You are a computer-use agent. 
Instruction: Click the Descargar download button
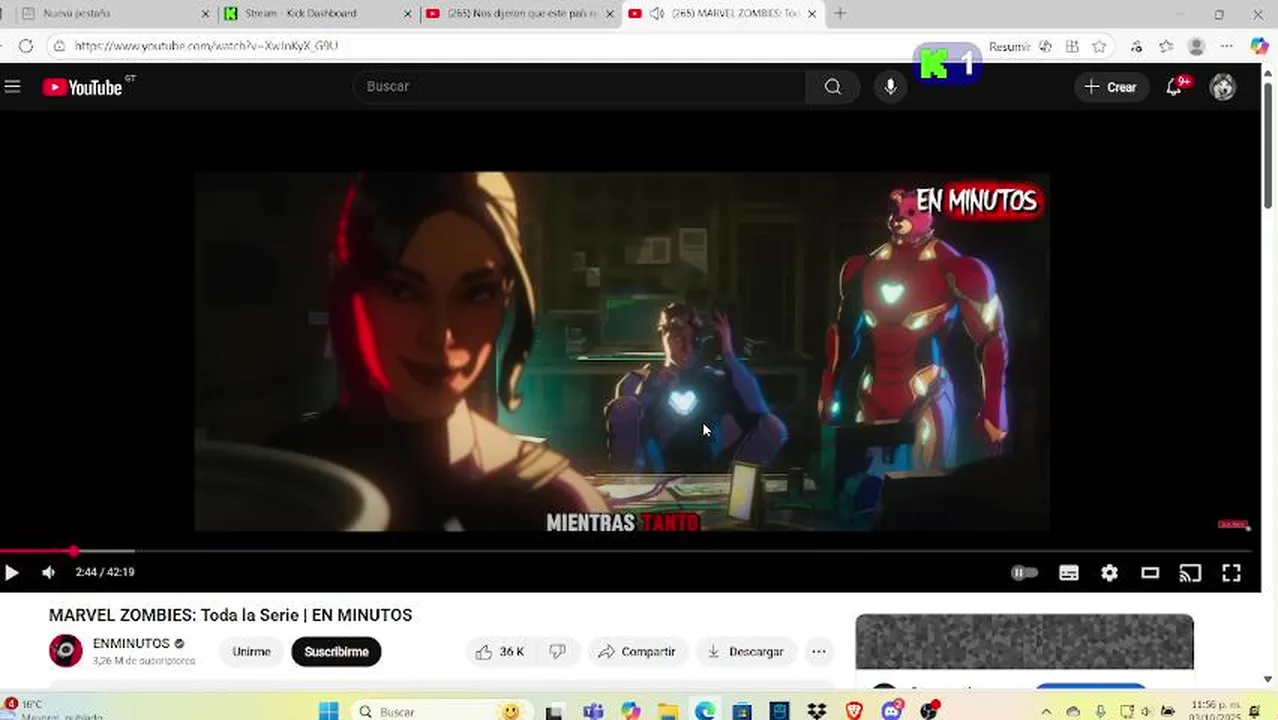[x=746, y=652]
